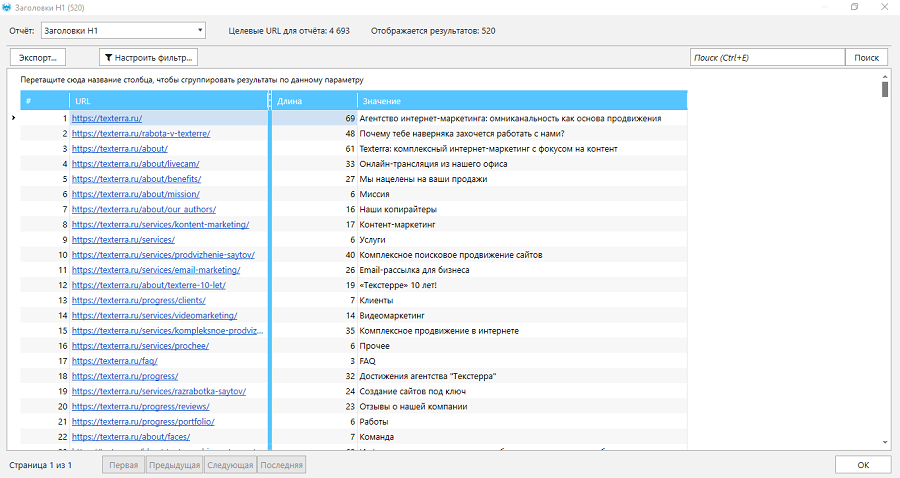This screenshot has width=900, height=478.
Task: Click the Экспорт button
Action: pyautogui.click(x=38, y=57)
